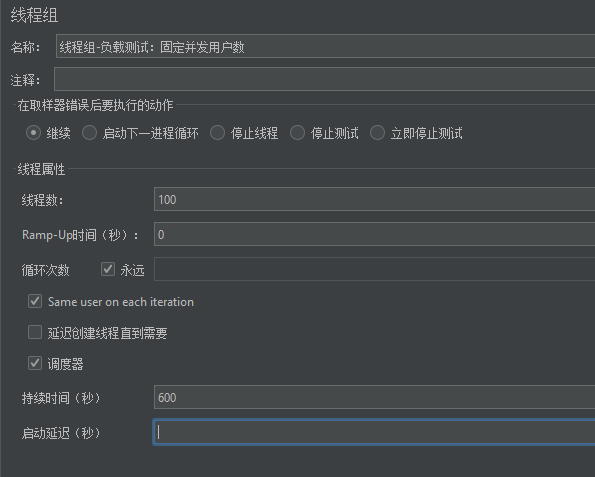The height and width of the screenshot is (477, 595).
Task: Click the 线程组 panel title
Action: coord(34,16)
